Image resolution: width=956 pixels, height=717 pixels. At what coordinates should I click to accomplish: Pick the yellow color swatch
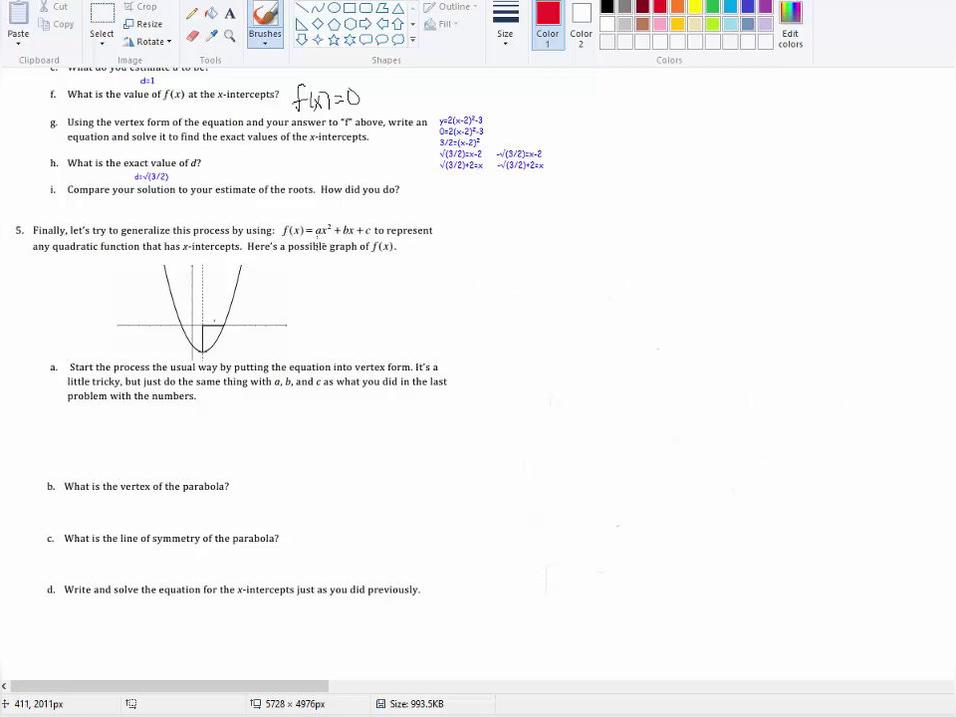pos(695,7)
